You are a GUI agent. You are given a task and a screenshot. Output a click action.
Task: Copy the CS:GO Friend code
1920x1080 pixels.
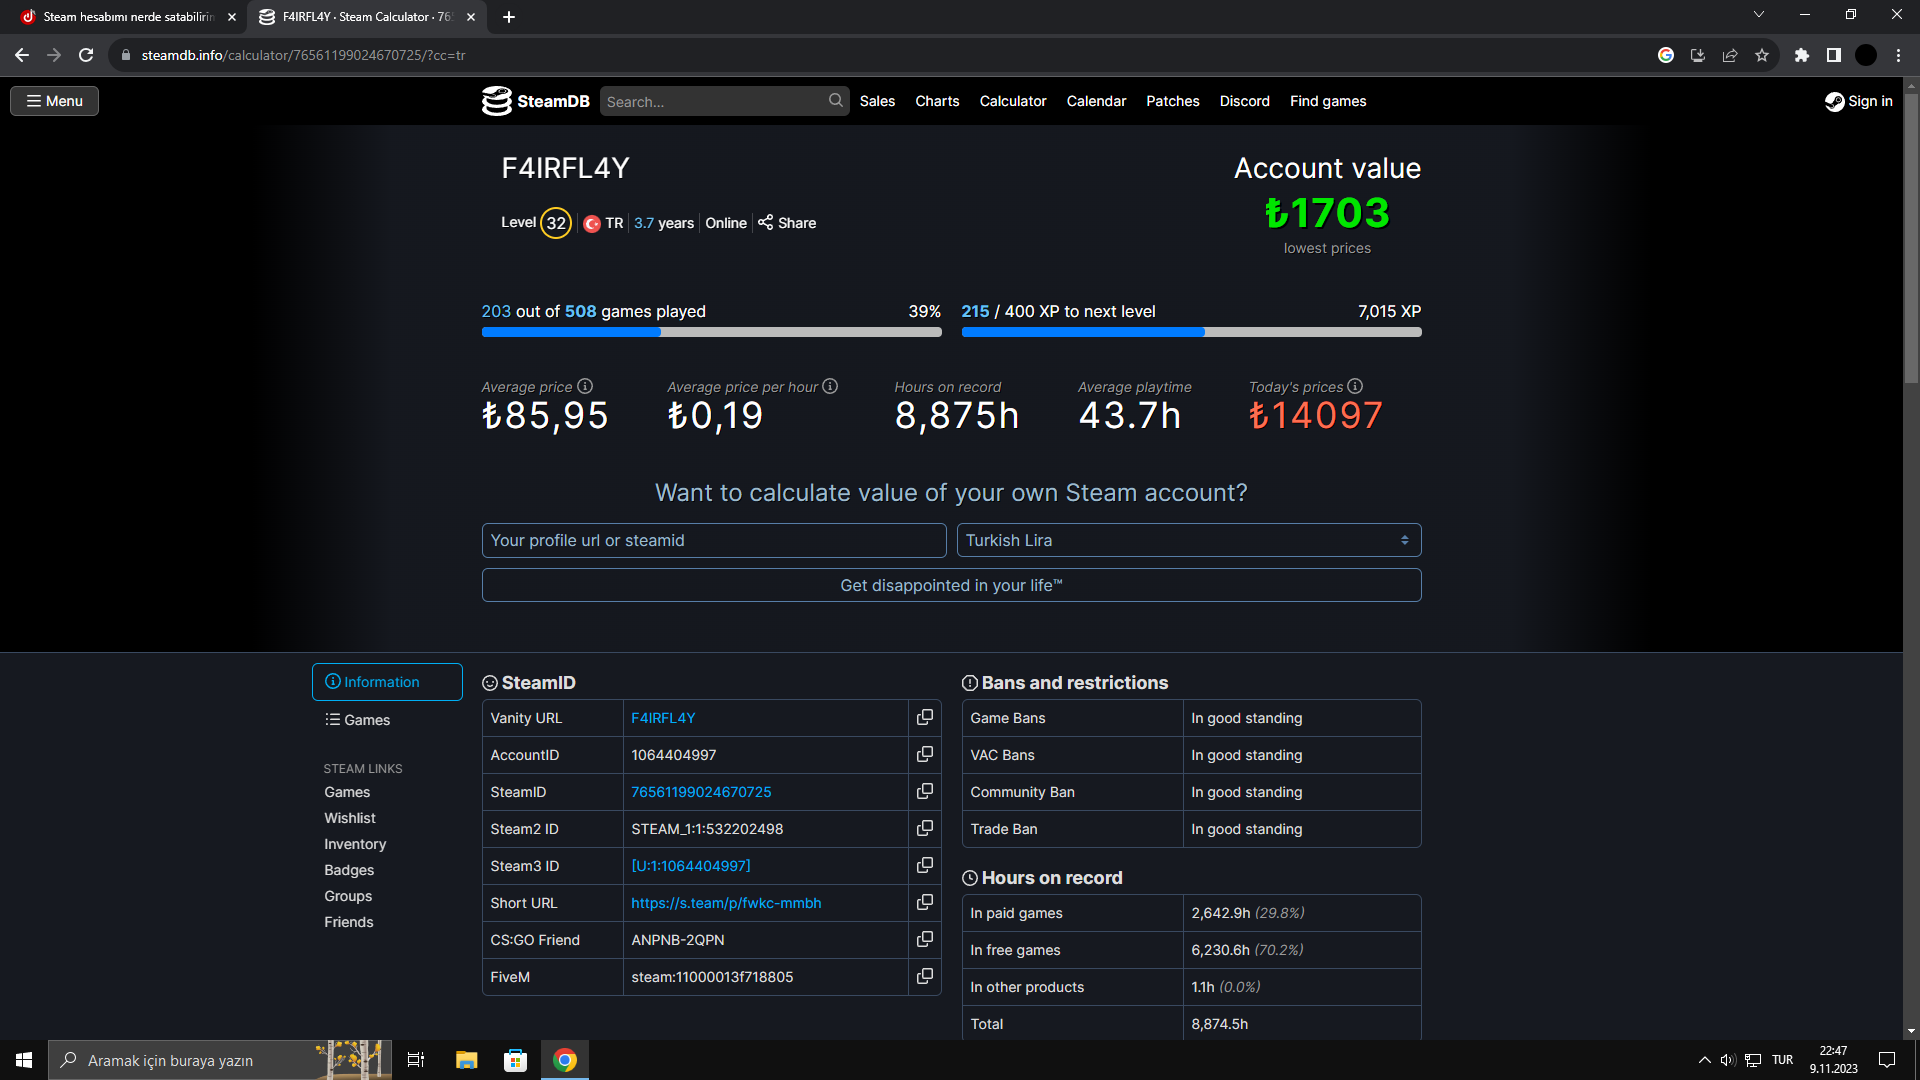coord(925,940)
